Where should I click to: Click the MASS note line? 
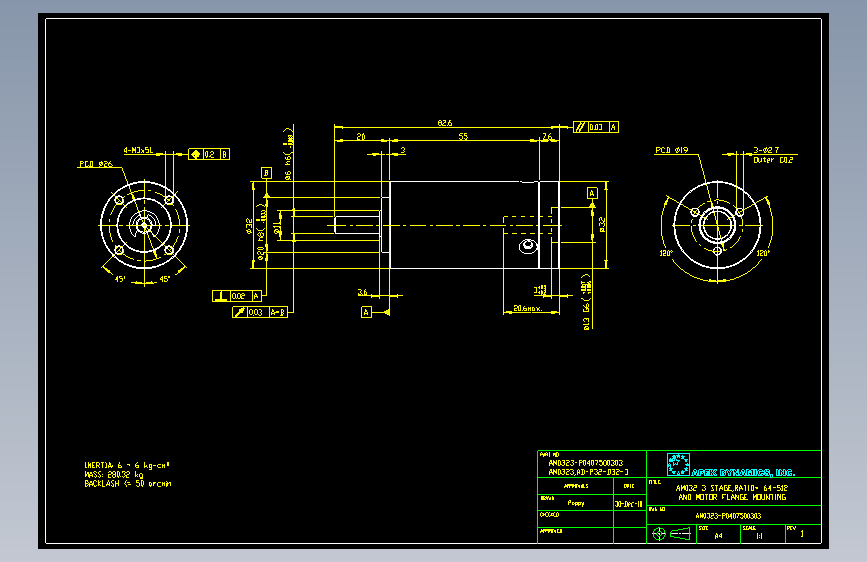point(114,475)
